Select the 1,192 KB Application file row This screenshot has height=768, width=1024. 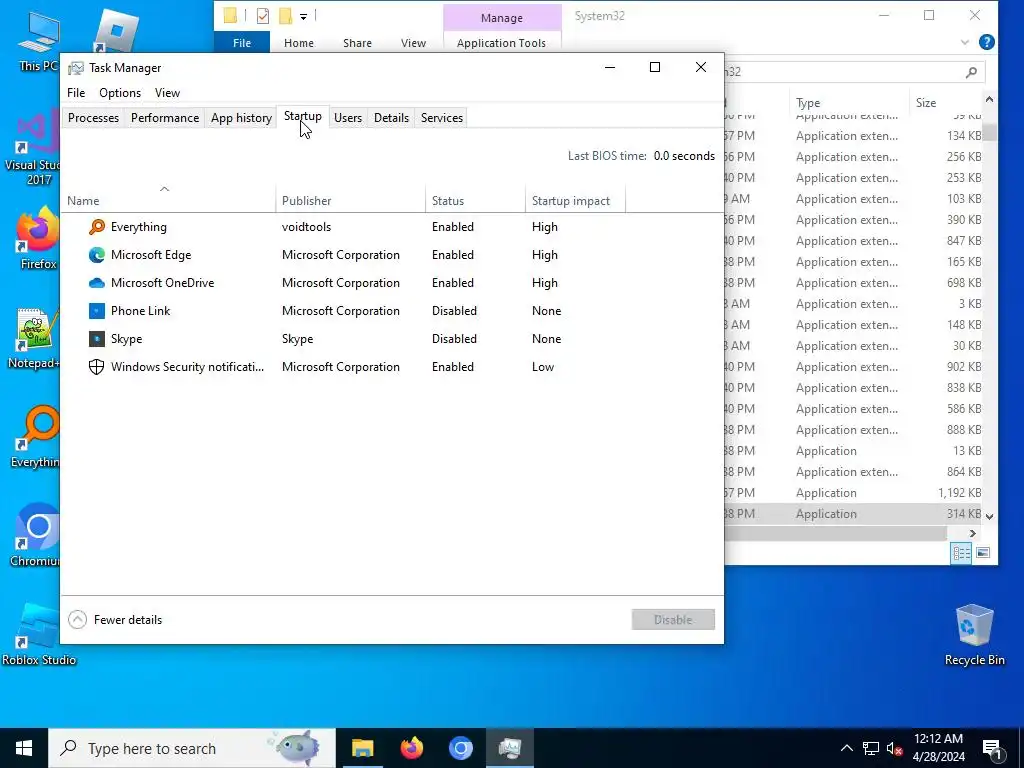tap(854, 492)
